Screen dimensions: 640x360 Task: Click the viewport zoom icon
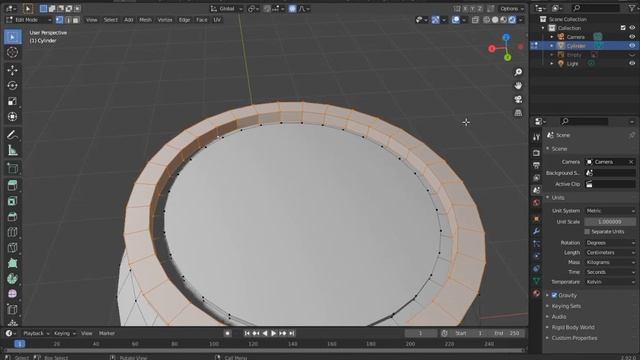(x=518, y=72)
